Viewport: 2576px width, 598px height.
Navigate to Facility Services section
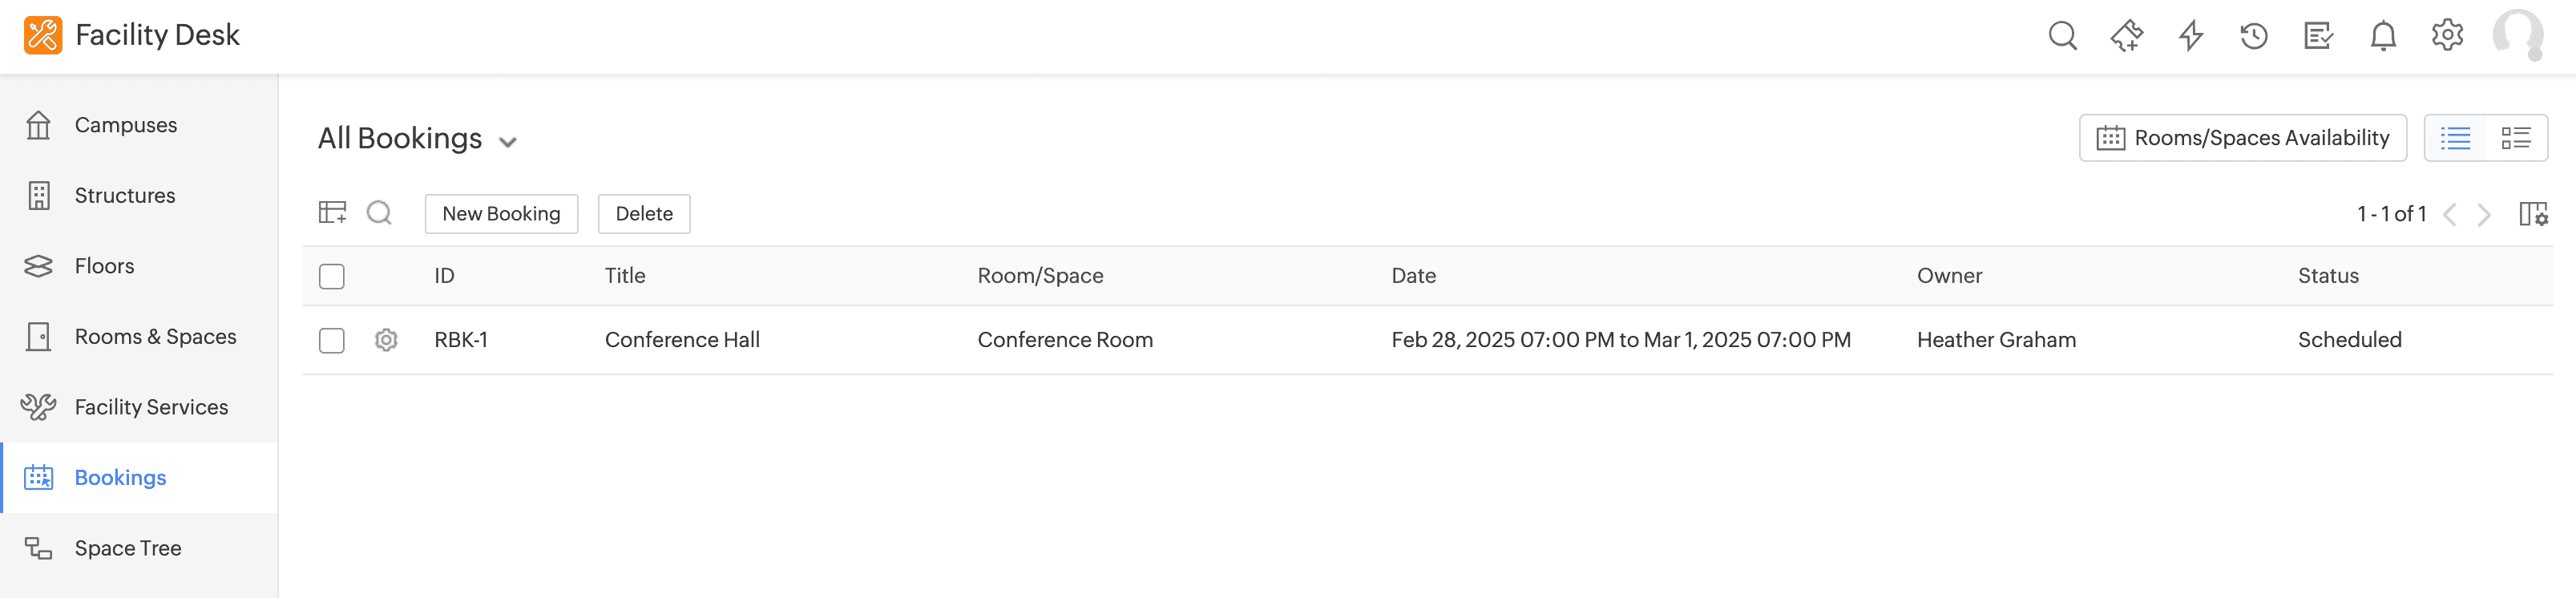[151, 407]
